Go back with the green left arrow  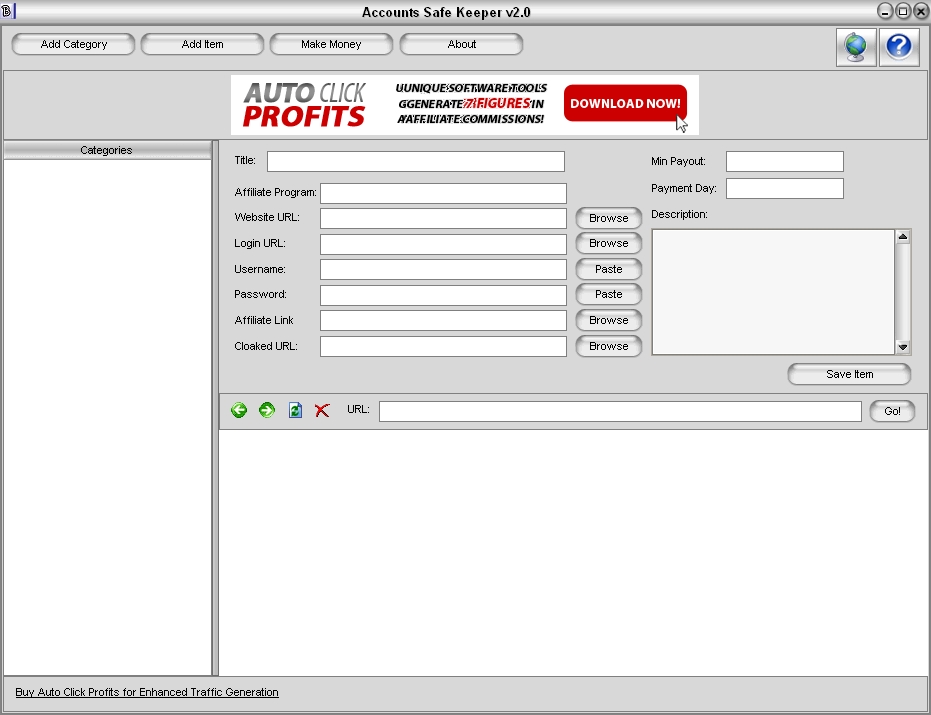(239, 410)
